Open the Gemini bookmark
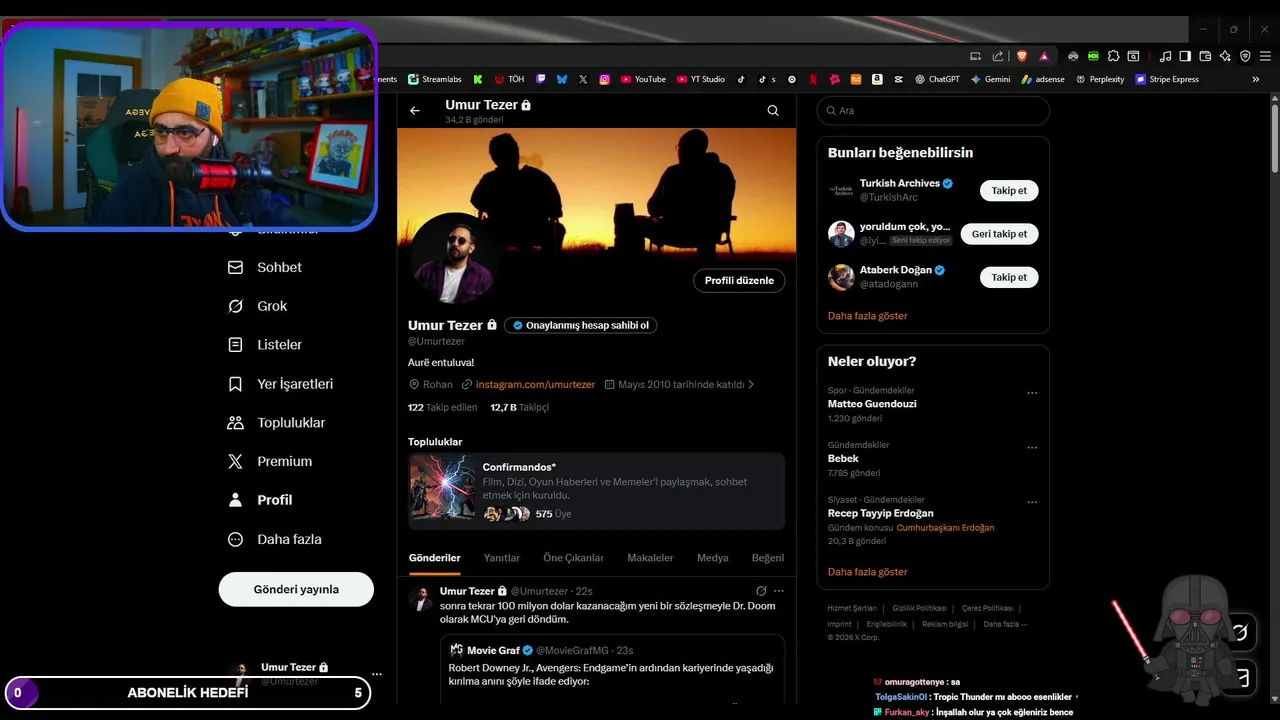 (x=990, y=79)
